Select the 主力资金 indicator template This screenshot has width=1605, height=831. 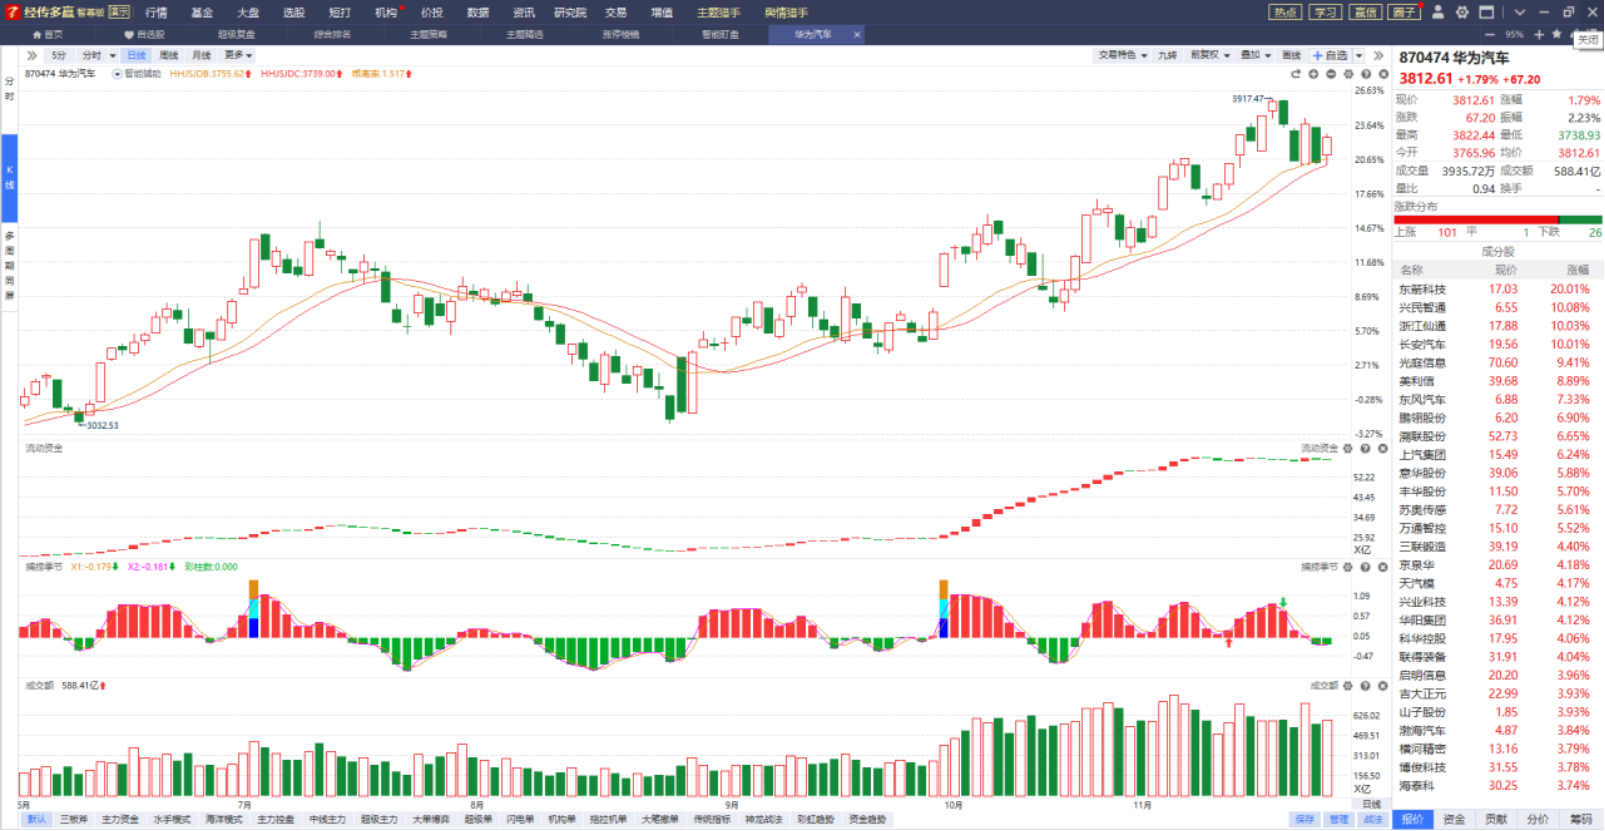(120, 819)
